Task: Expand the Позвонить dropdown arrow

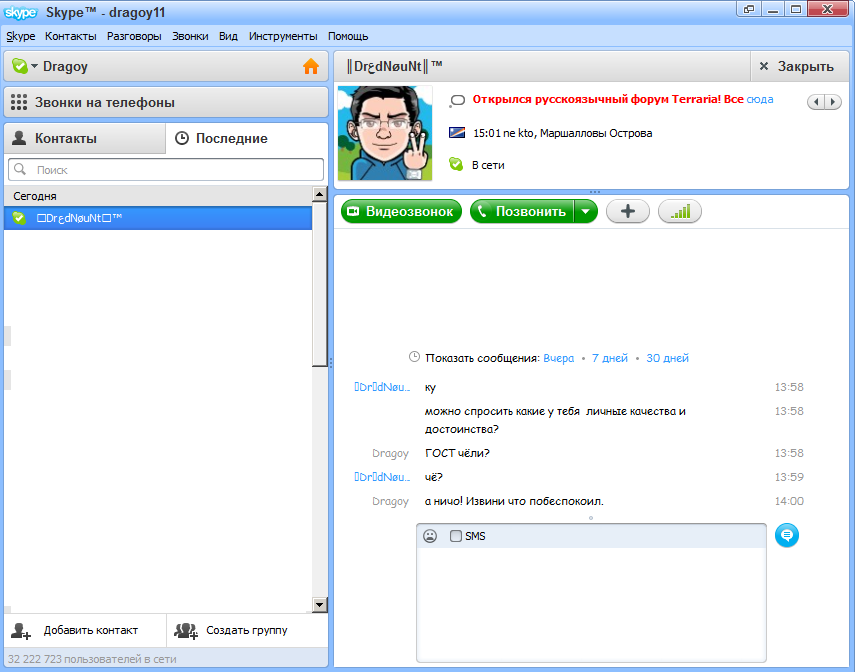Action: coord(586,211)
